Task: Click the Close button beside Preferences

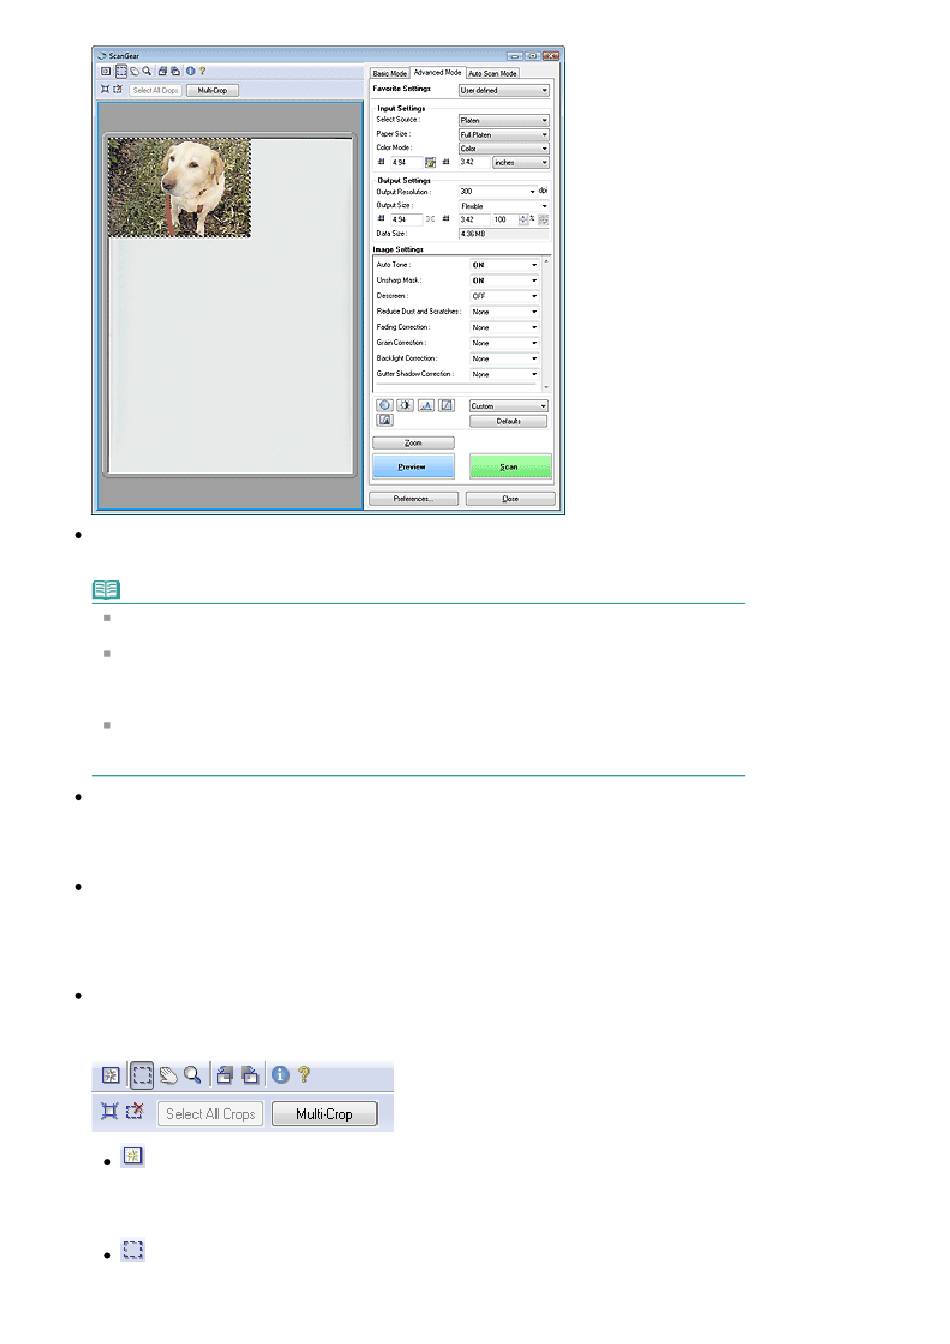Action: coord(511,498)
